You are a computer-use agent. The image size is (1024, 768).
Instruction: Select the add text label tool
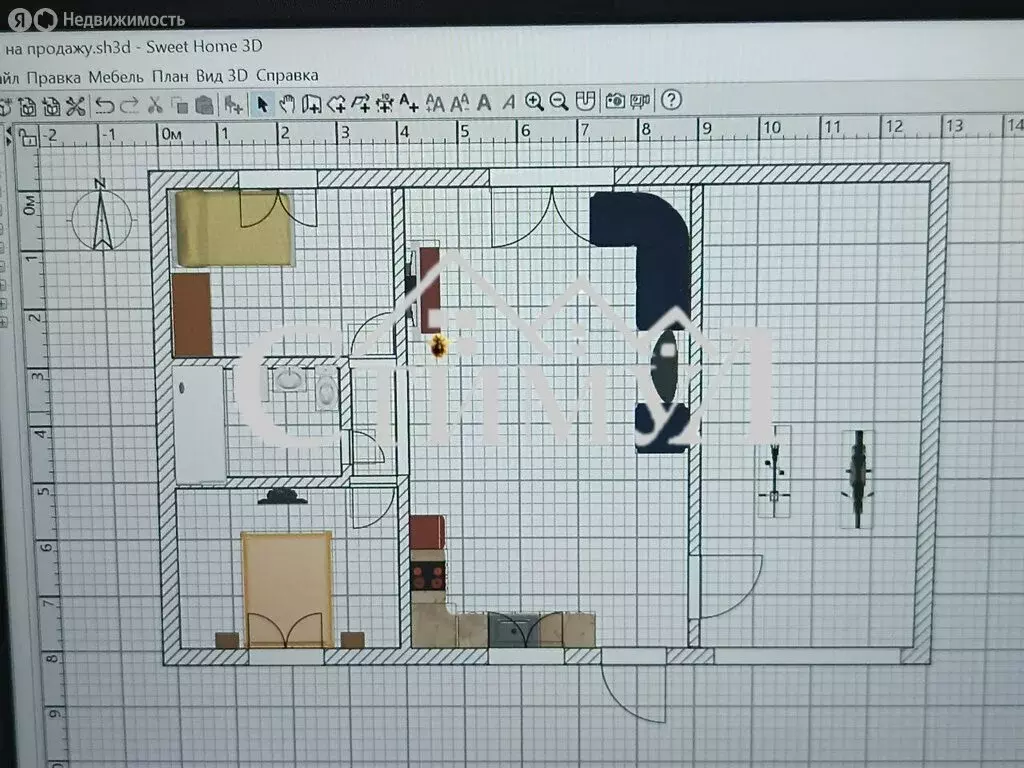click(x=409, y=102)
